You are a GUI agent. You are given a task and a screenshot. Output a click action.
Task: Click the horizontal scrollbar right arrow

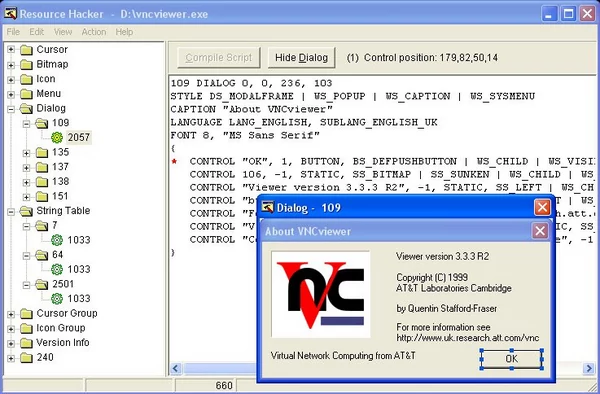coord(589,368)
